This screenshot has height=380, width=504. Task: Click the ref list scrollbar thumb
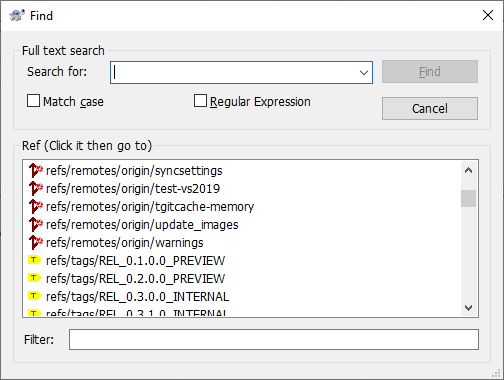click(468, 198)
